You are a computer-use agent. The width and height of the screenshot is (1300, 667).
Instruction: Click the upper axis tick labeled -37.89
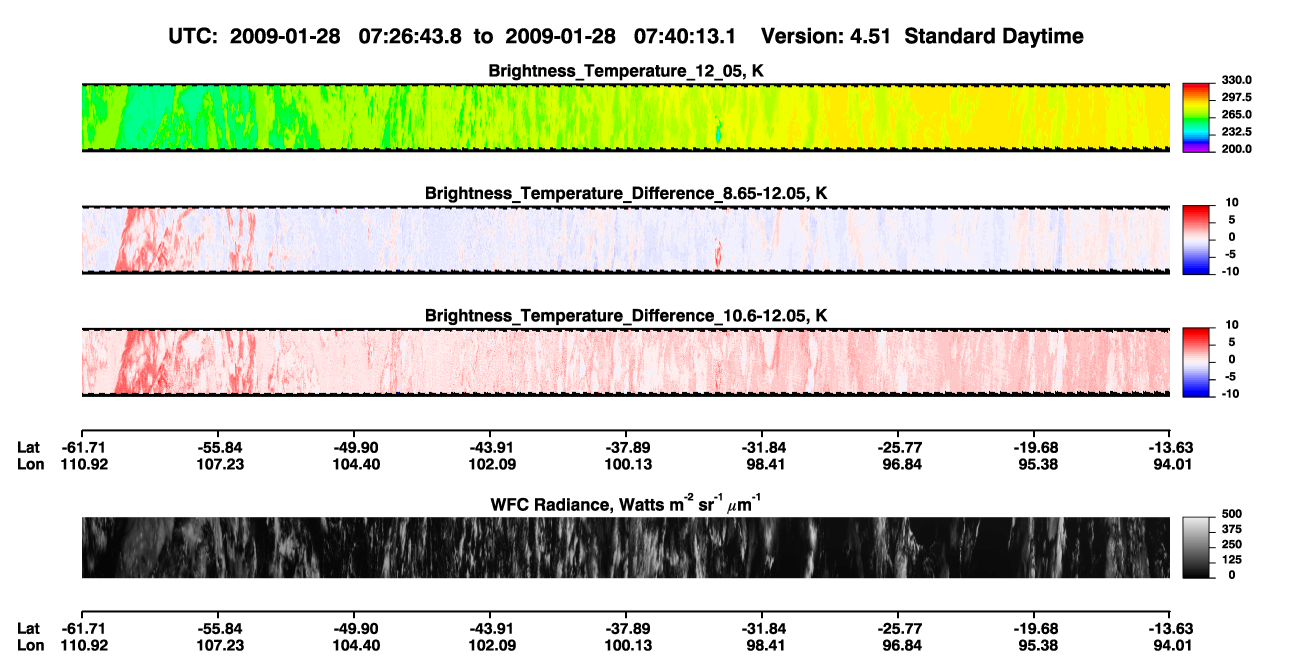tap(626, 447)
